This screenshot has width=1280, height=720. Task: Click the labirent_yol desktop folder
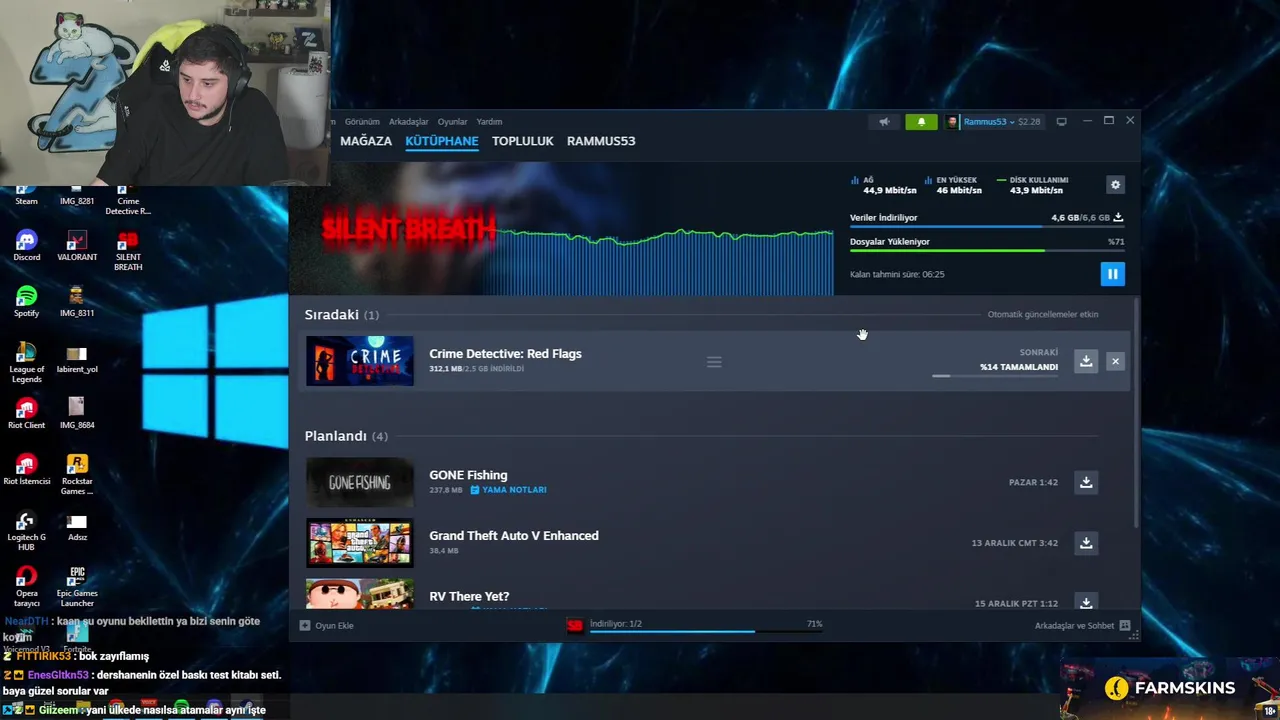[x=77, y=358]
